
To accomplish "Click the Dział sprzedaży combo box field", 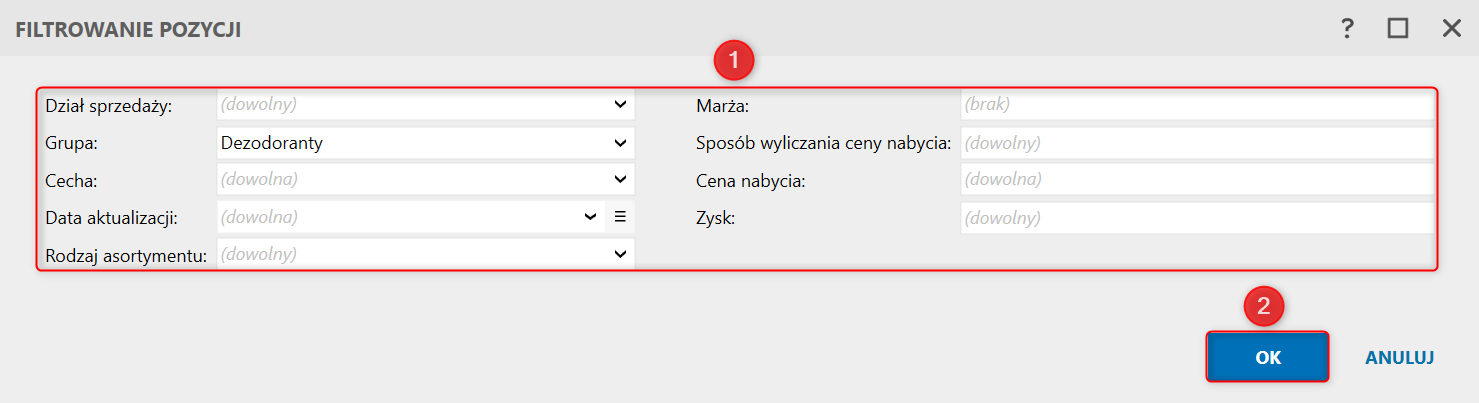I will click(410, 104).
